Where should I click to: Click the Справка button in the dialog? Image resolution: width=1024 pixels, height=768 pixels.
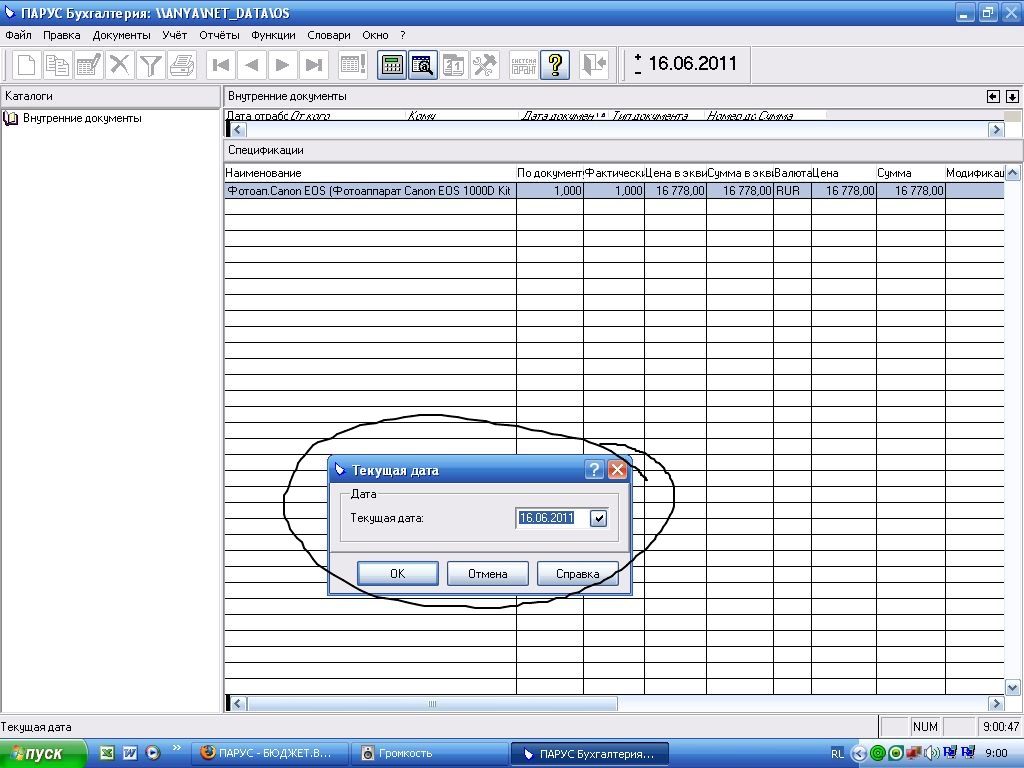pos(577,573)
